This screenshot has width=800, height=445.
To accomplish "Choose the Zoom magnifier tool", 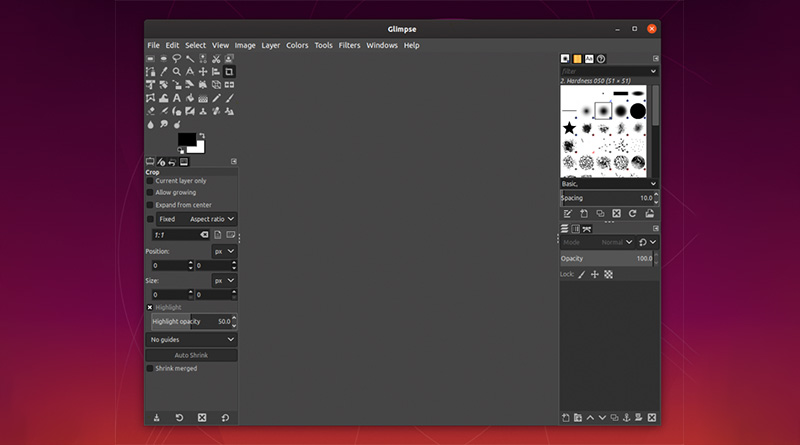I will (x=177, y=72).
